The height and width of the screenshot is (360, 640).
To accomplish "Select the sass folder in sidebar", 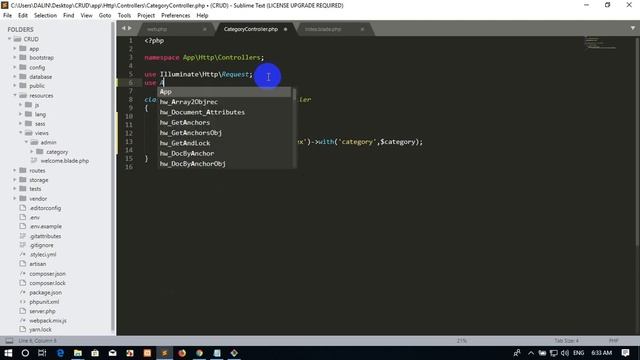I will 40,124.
